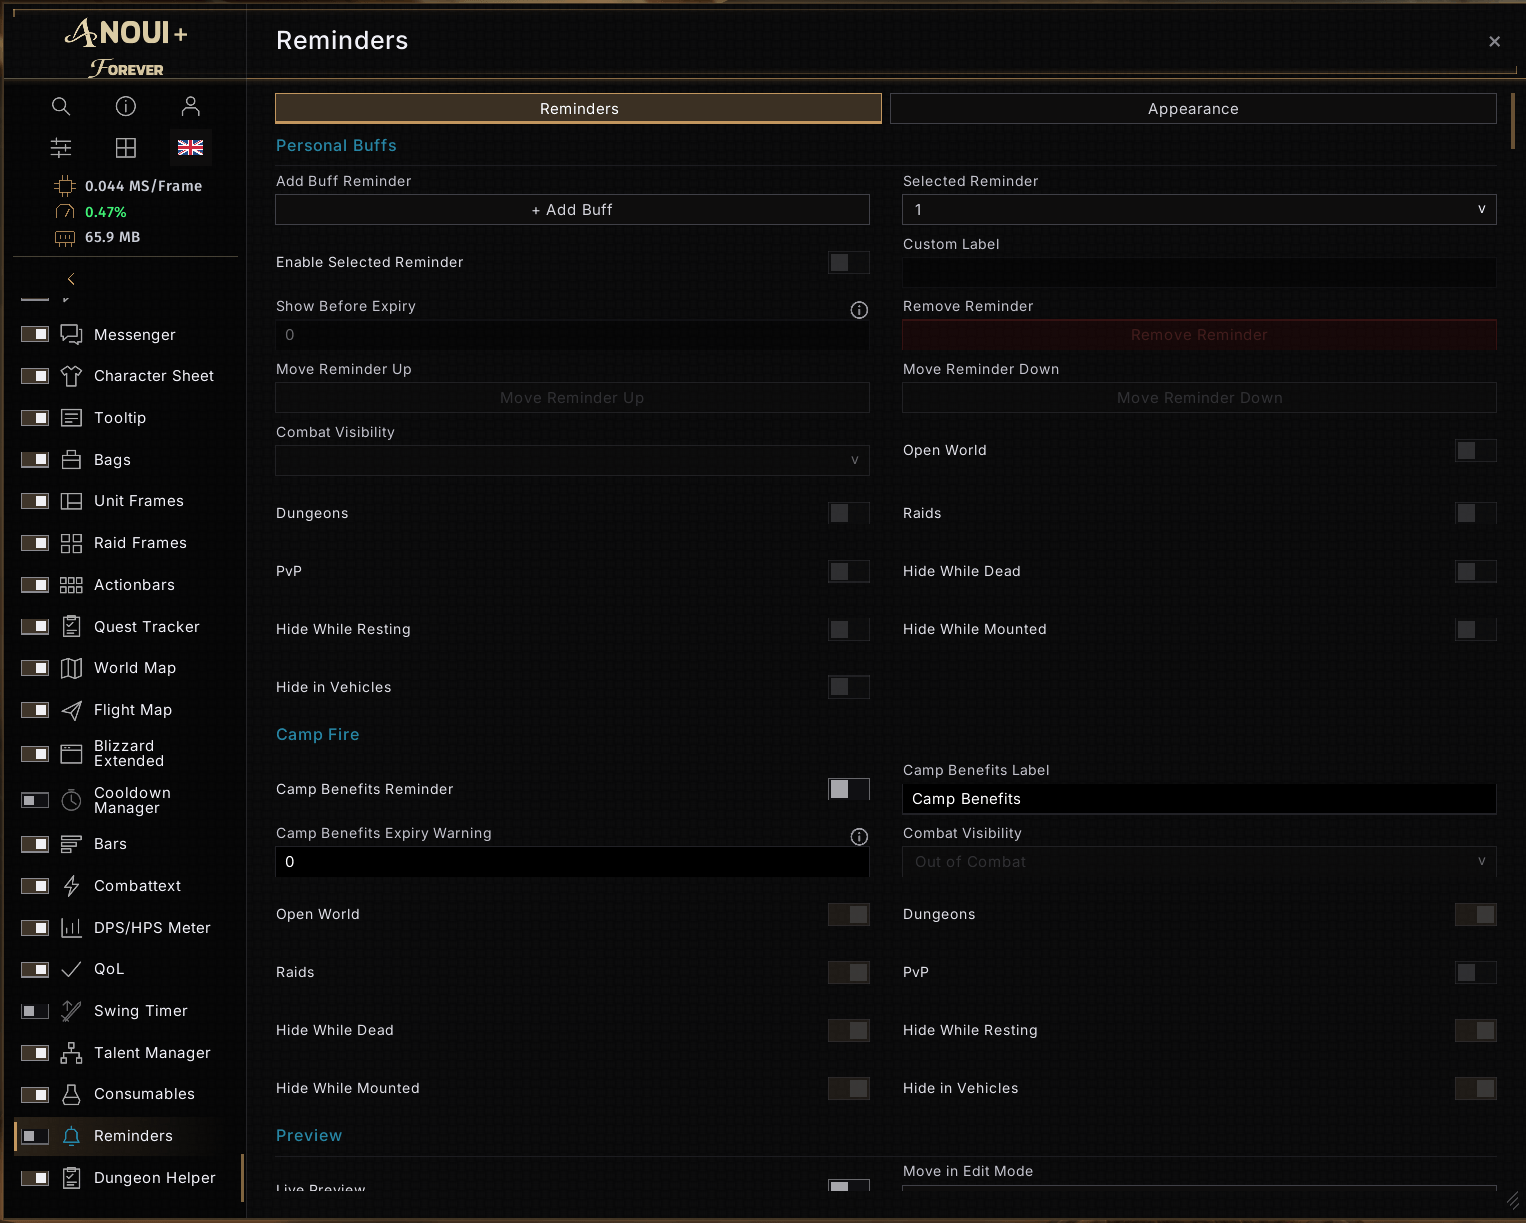Open the DPS/HPS Meter module
This screenshot has width=1526, height=1223.
(152, 928)
